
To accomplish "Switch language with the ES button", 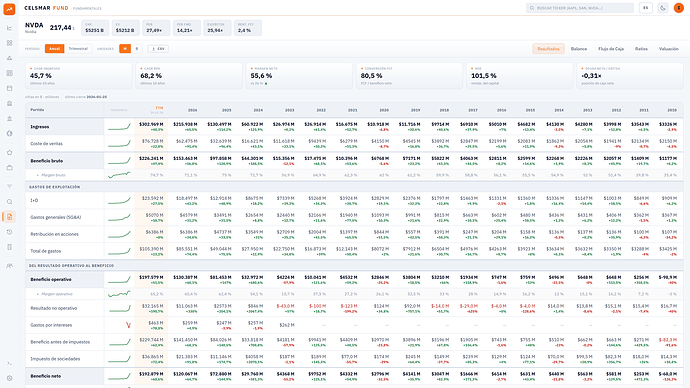I will (x=646, y=8).
